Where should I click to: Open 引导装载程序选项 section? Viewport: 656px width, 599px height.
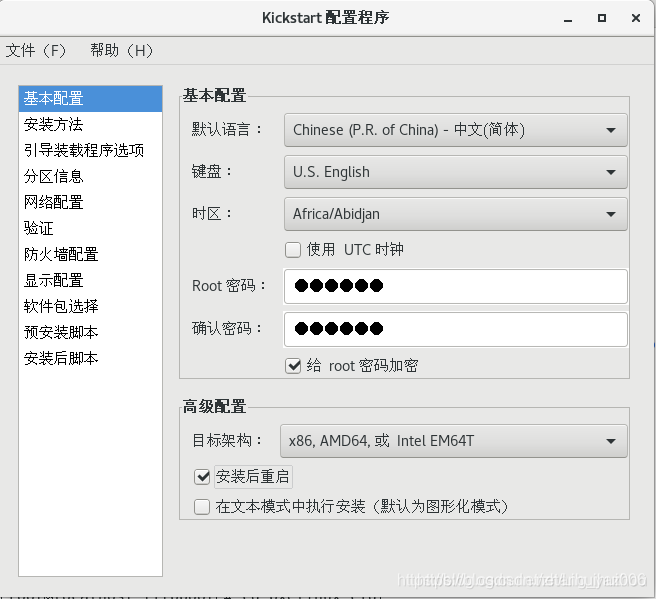[x=90, y=151]
